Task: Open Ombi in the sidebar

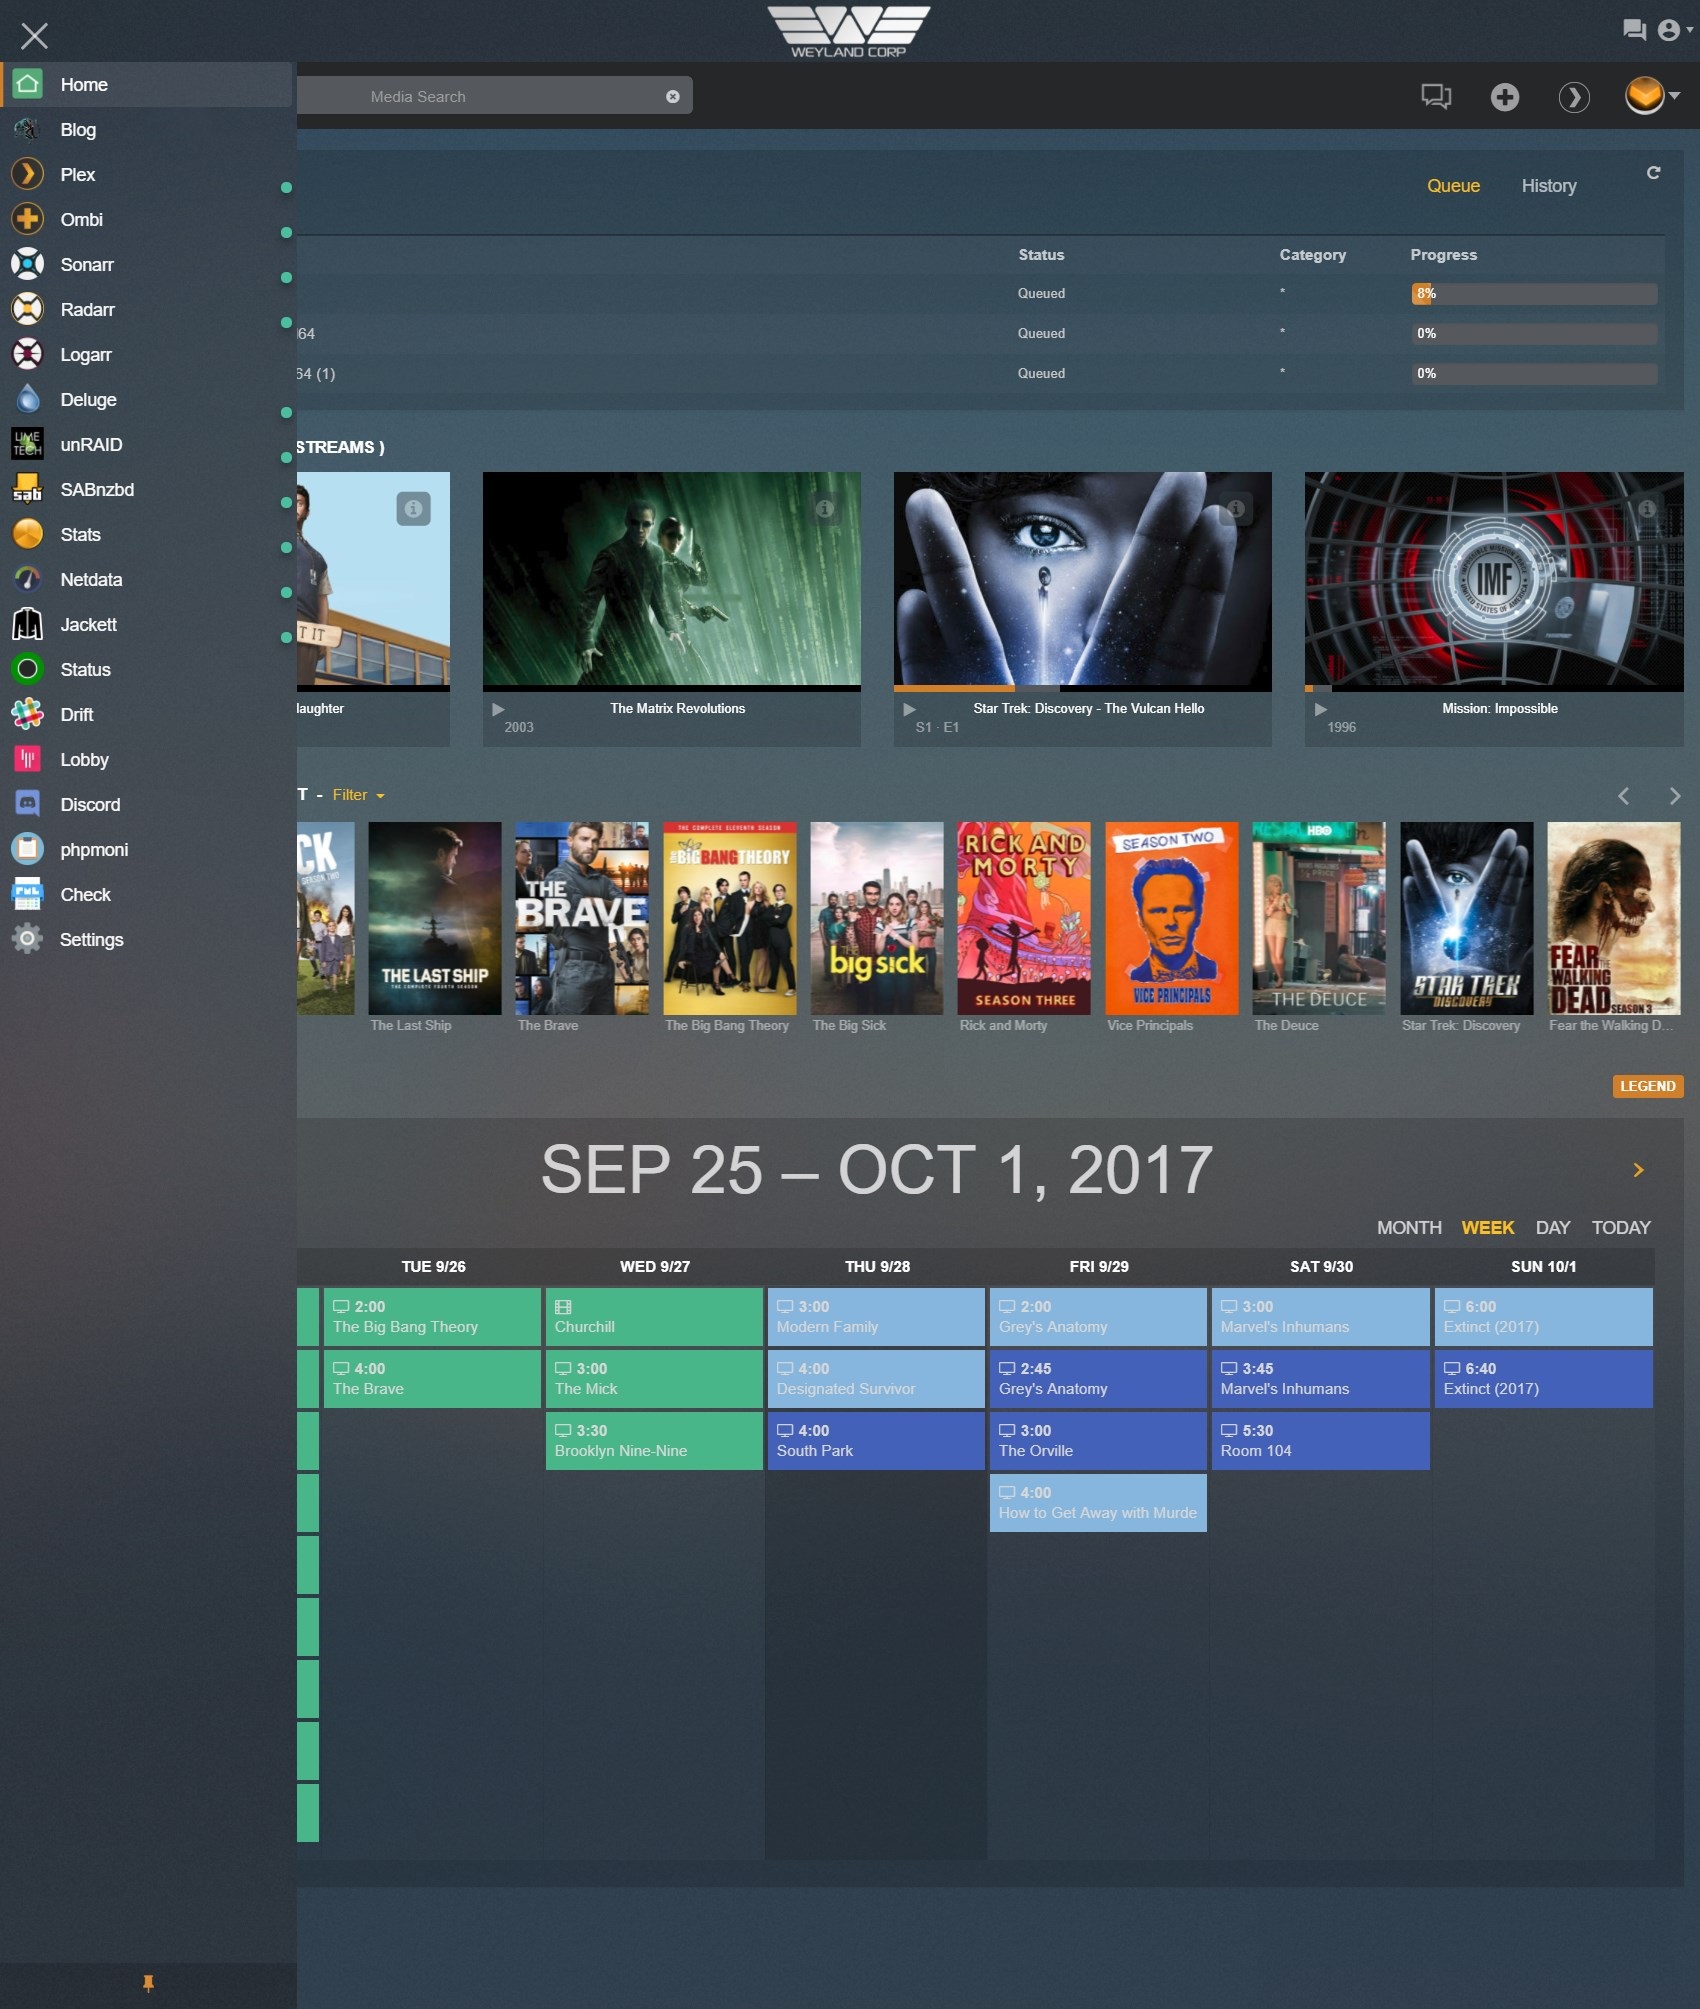Action: point(146,220)
